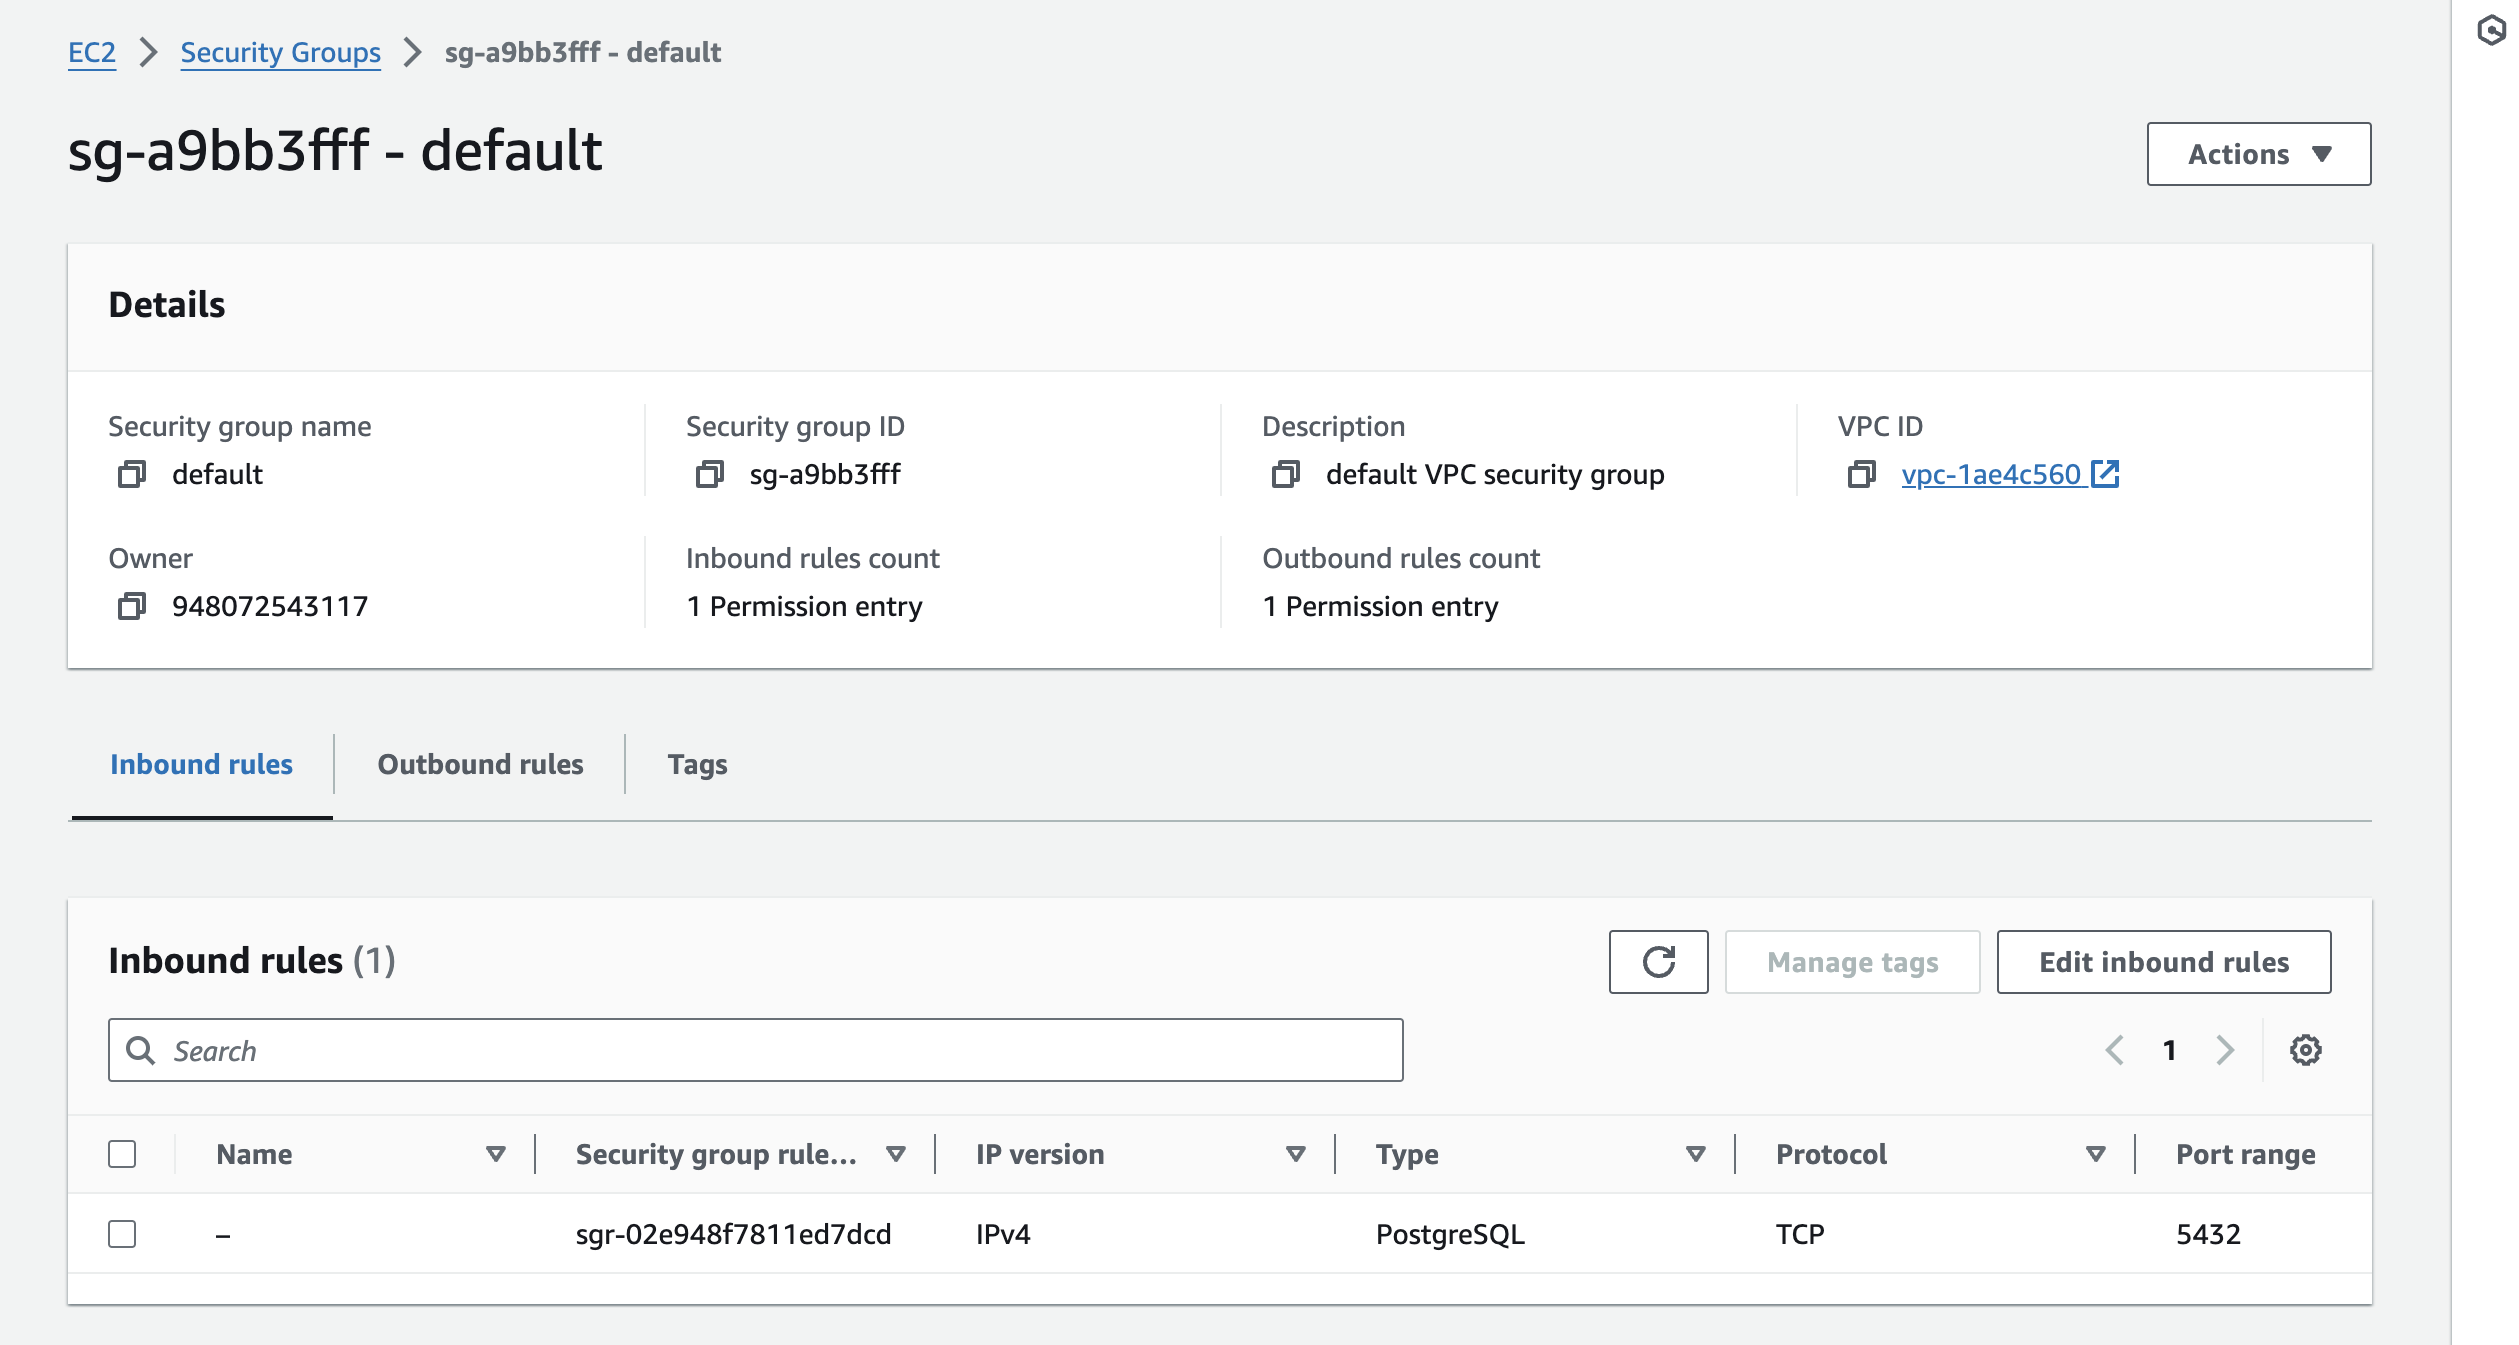Click inside the search field
The image size is (2519, 1345).
(x=600, y=1051)
